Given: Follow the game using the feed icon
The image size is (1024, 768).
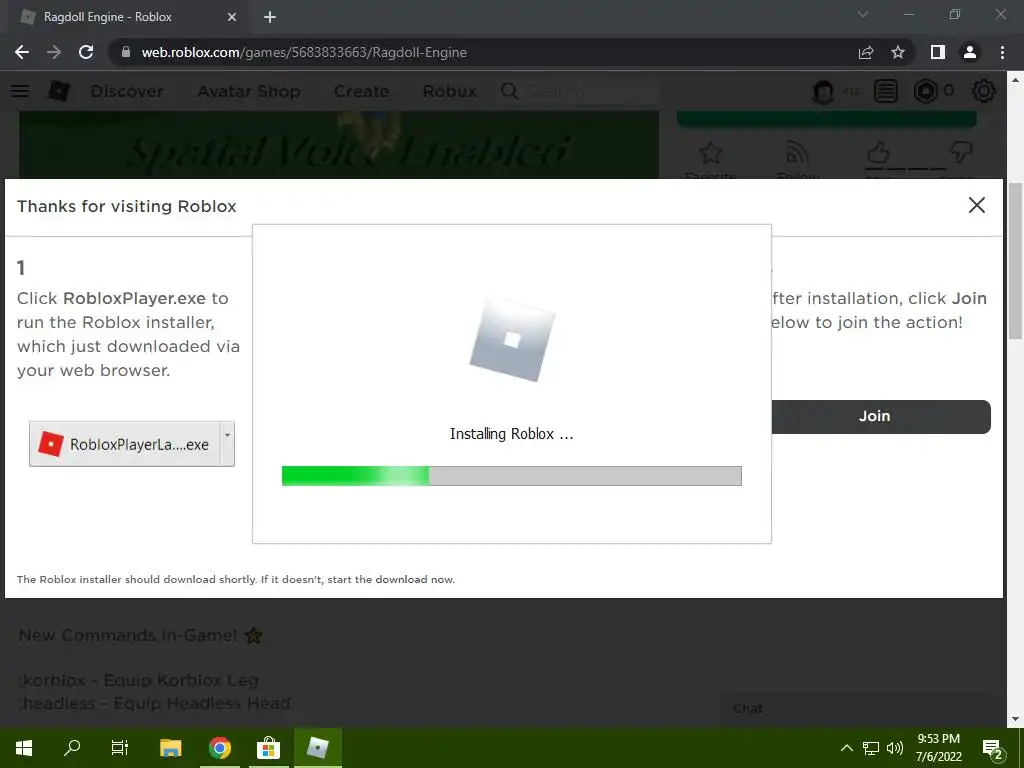Looking at the screenshot, I should point(797,154).
